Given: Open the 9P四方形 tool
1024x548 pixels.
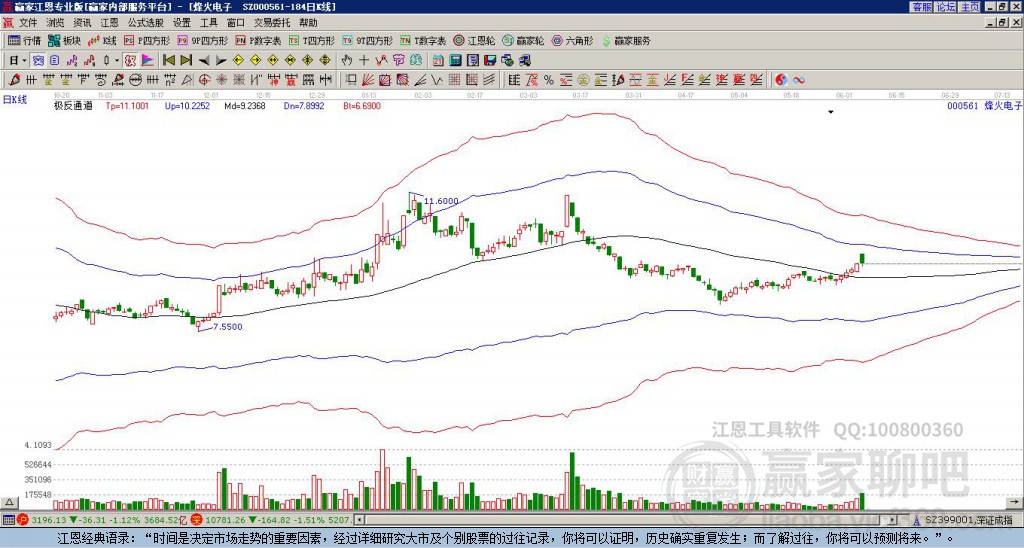Looking at the screenshot, I should [202, 40].
